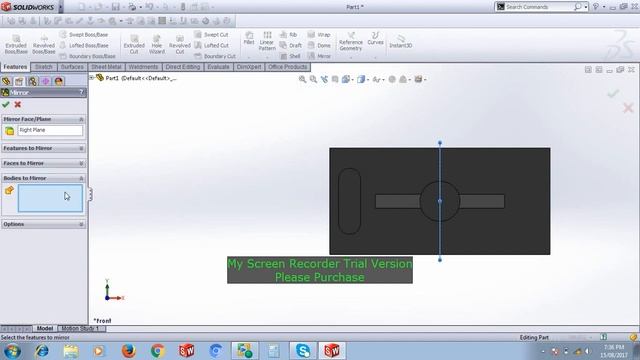Cancel Mirror with red X
Viewport: 640px width, 360px height.
18,104
